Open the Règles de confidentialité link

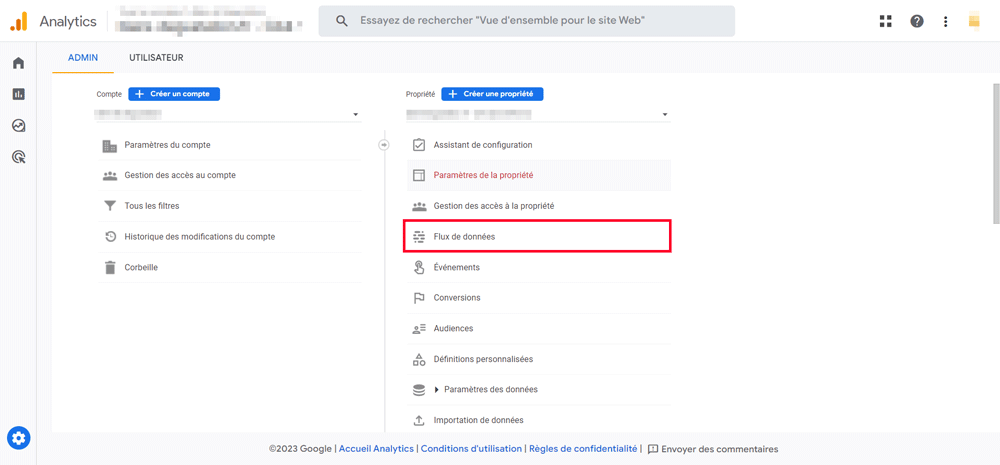click(x=583, y=449)
